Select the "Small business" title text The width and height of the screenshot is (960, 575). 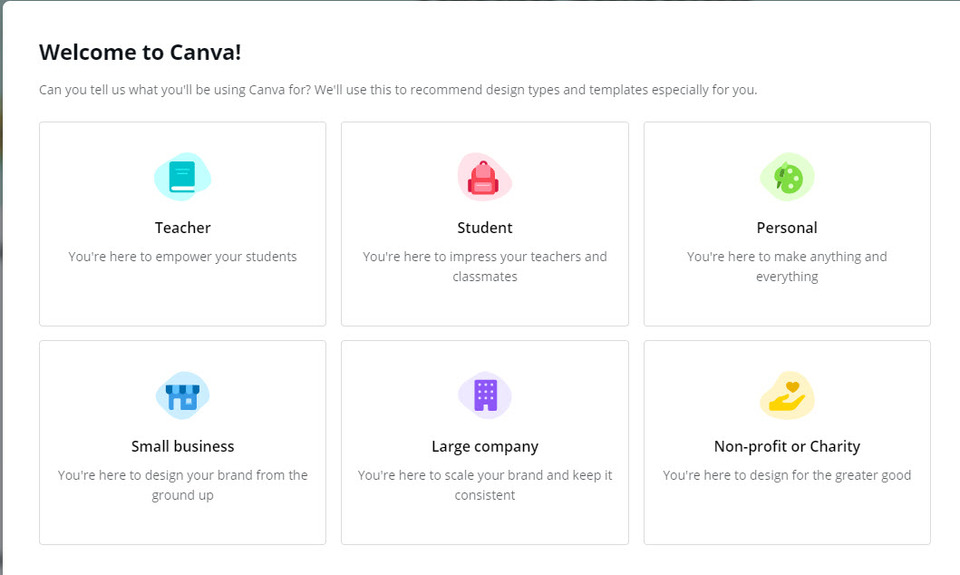182,446
